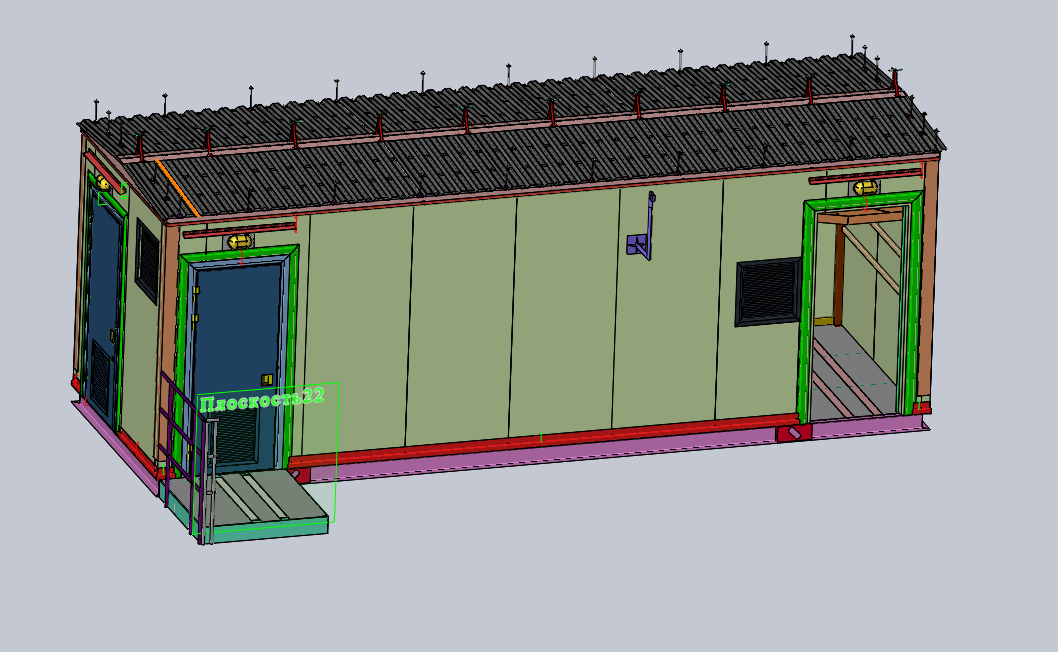Viewport: 1058px width, 652px height.
Task: Pick the louver grille on the left end wall
Action: tap(147, 261)
